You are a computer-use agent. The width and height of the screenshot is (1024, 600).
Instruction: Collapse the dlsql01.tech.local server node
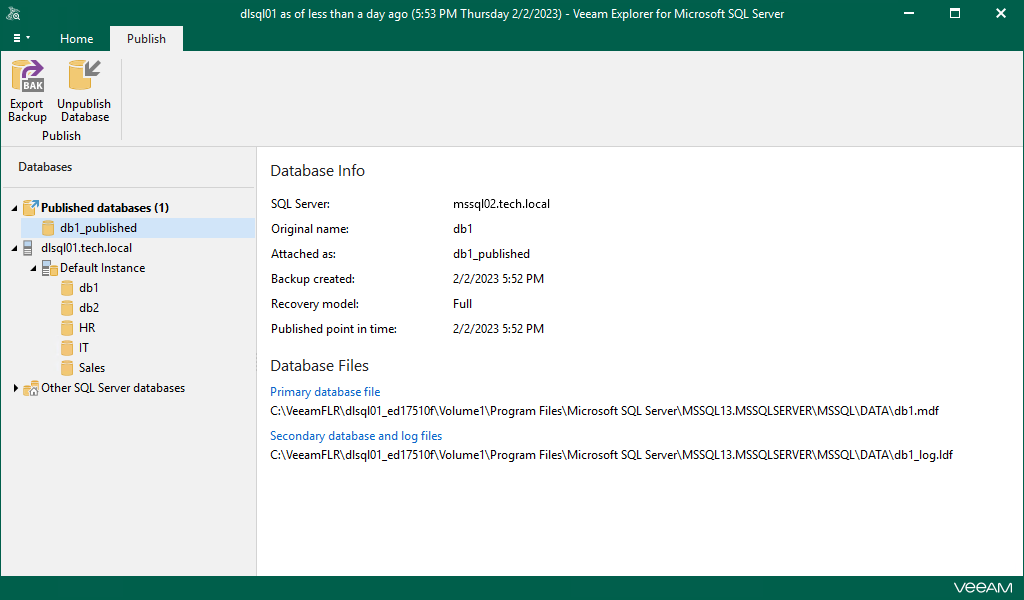[14, 248]
